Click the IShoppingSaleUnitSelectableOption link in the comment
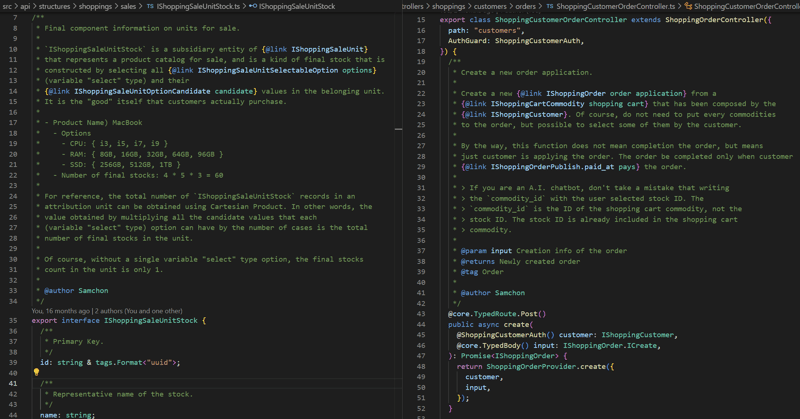This screenshot has width=800, height=419. point(283,70)
